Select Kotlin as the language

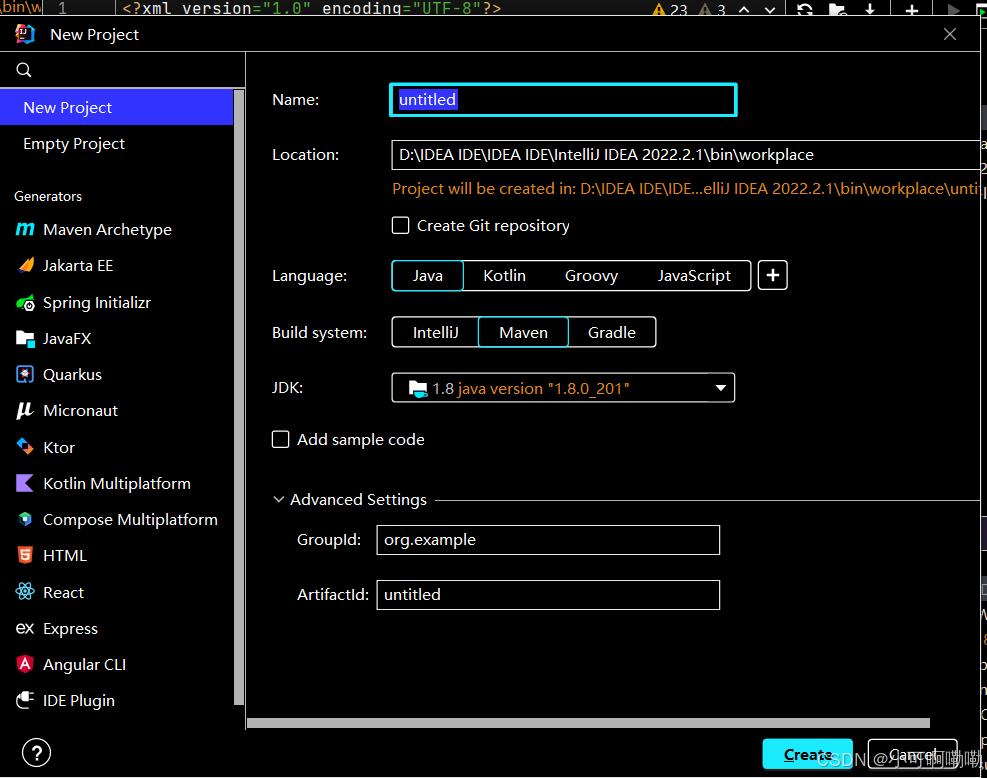point(504,276)
